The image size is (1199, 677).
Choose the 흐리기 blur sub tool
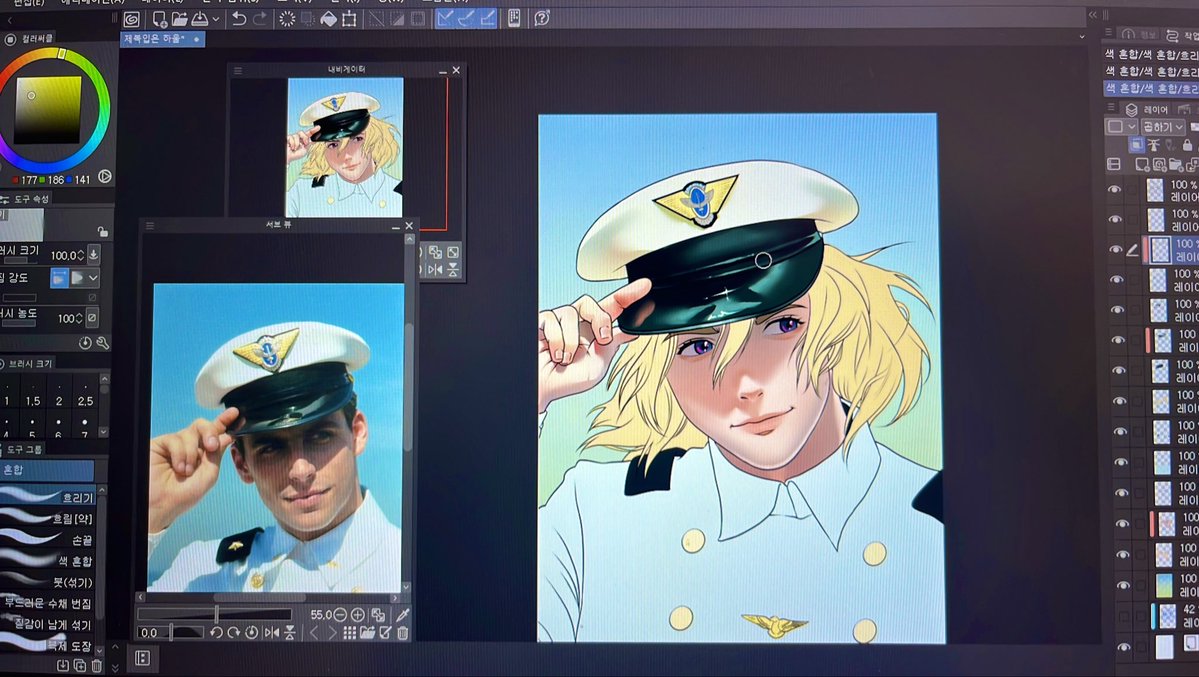[x=47, y=497]
